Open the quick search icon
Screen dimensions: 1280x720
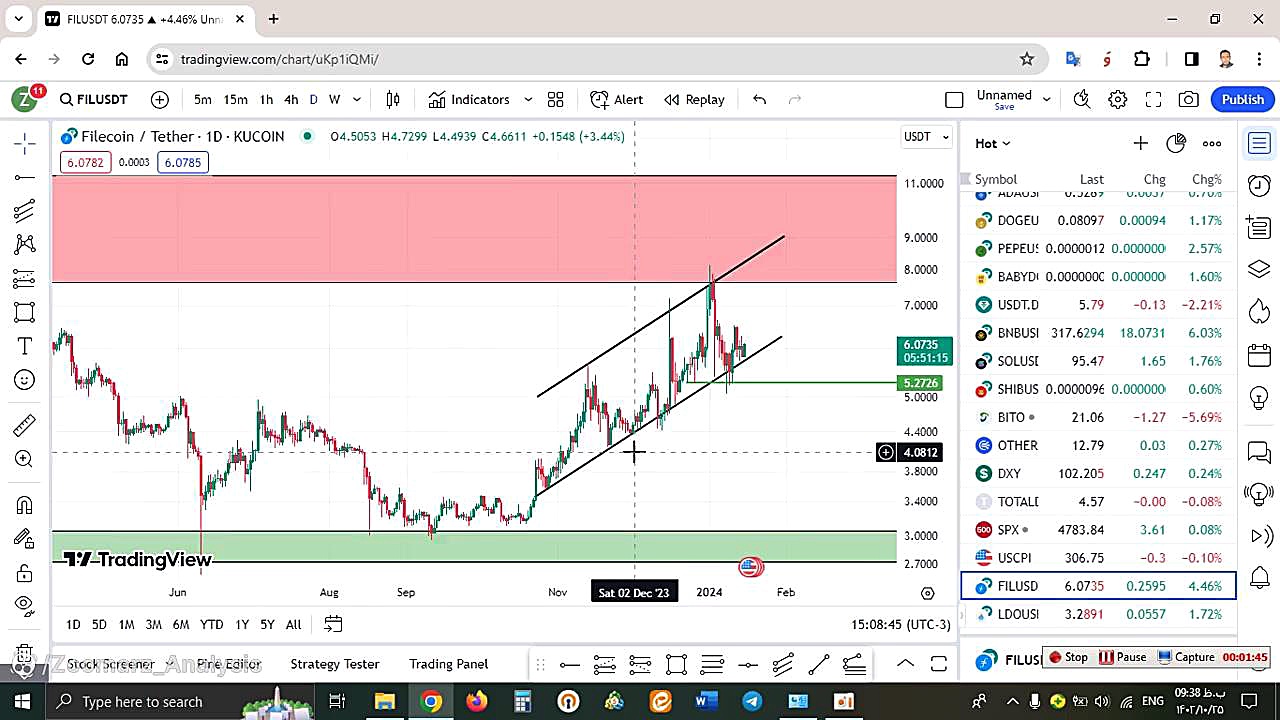pyautogui.click(x=1081, y=99)
